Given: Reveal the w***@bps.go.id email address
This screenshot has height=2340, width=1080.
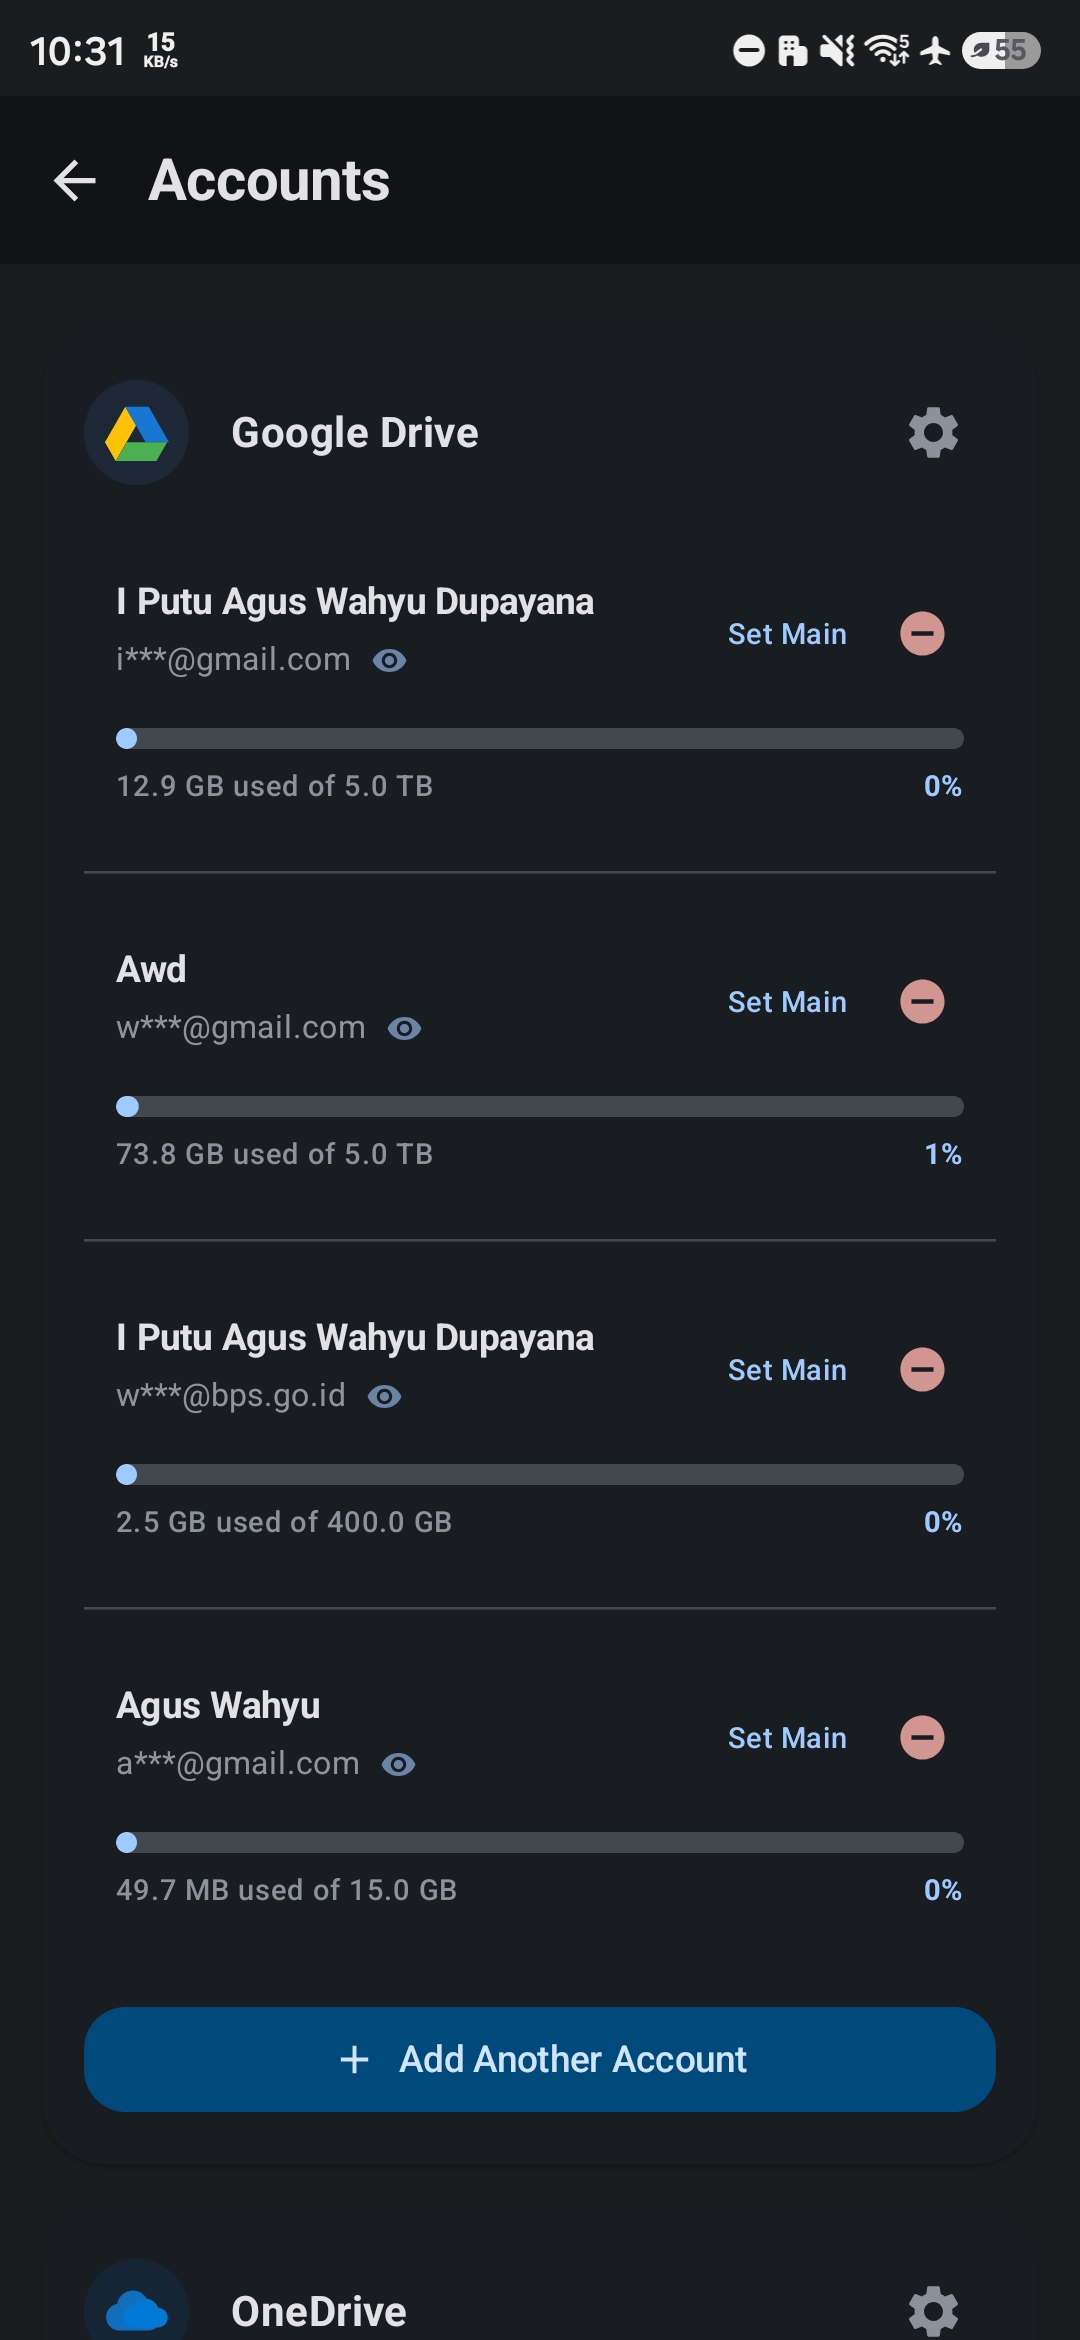Looking at the screenshot, I should click(x=384, y=1396).
